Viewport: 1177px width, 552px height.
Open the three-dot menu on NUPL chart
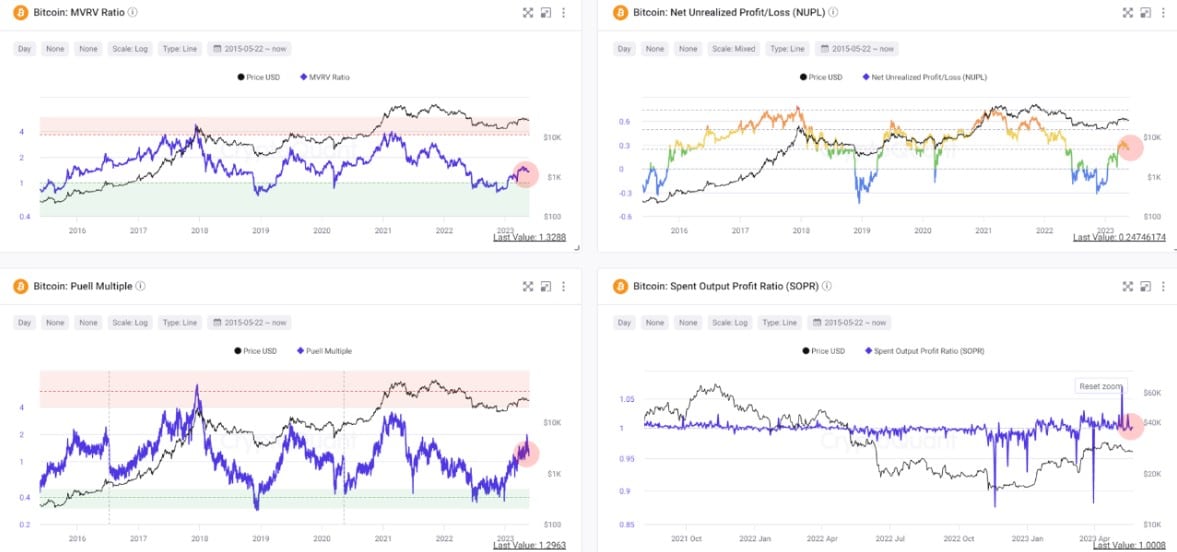click(1162, 13)
